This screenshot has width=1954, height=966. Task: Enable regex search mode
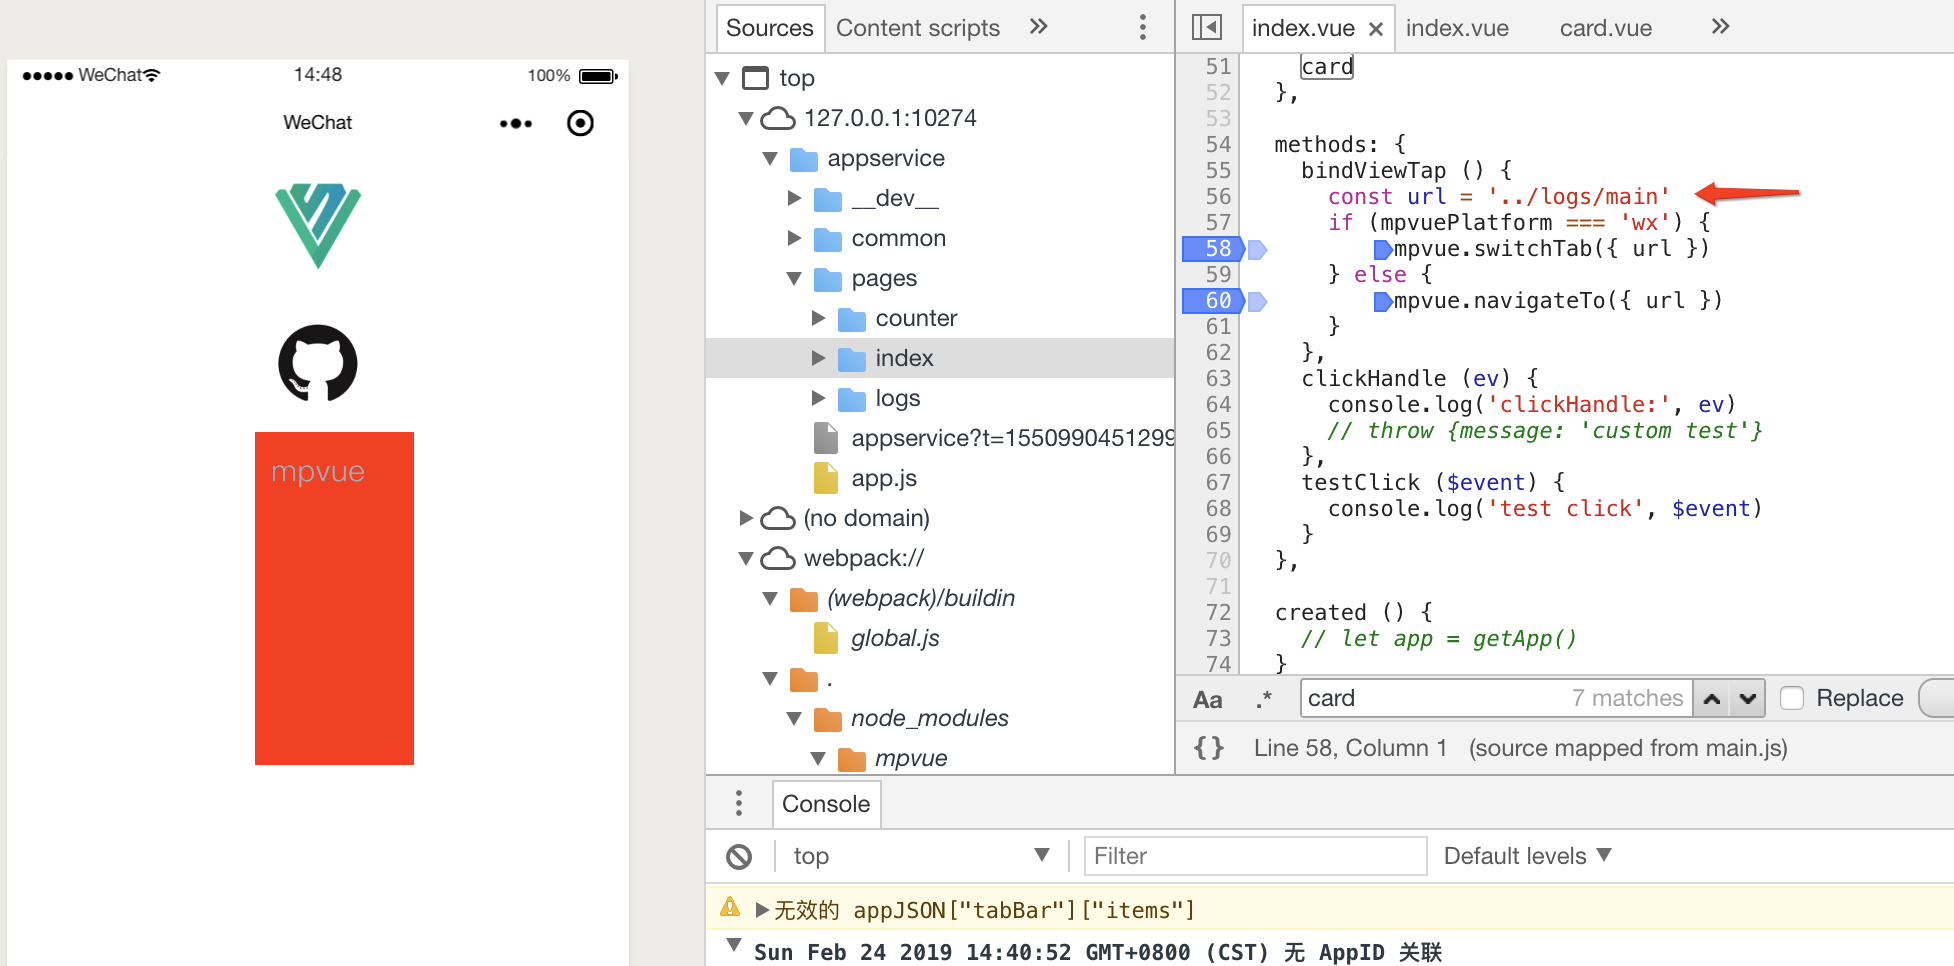1264,698
